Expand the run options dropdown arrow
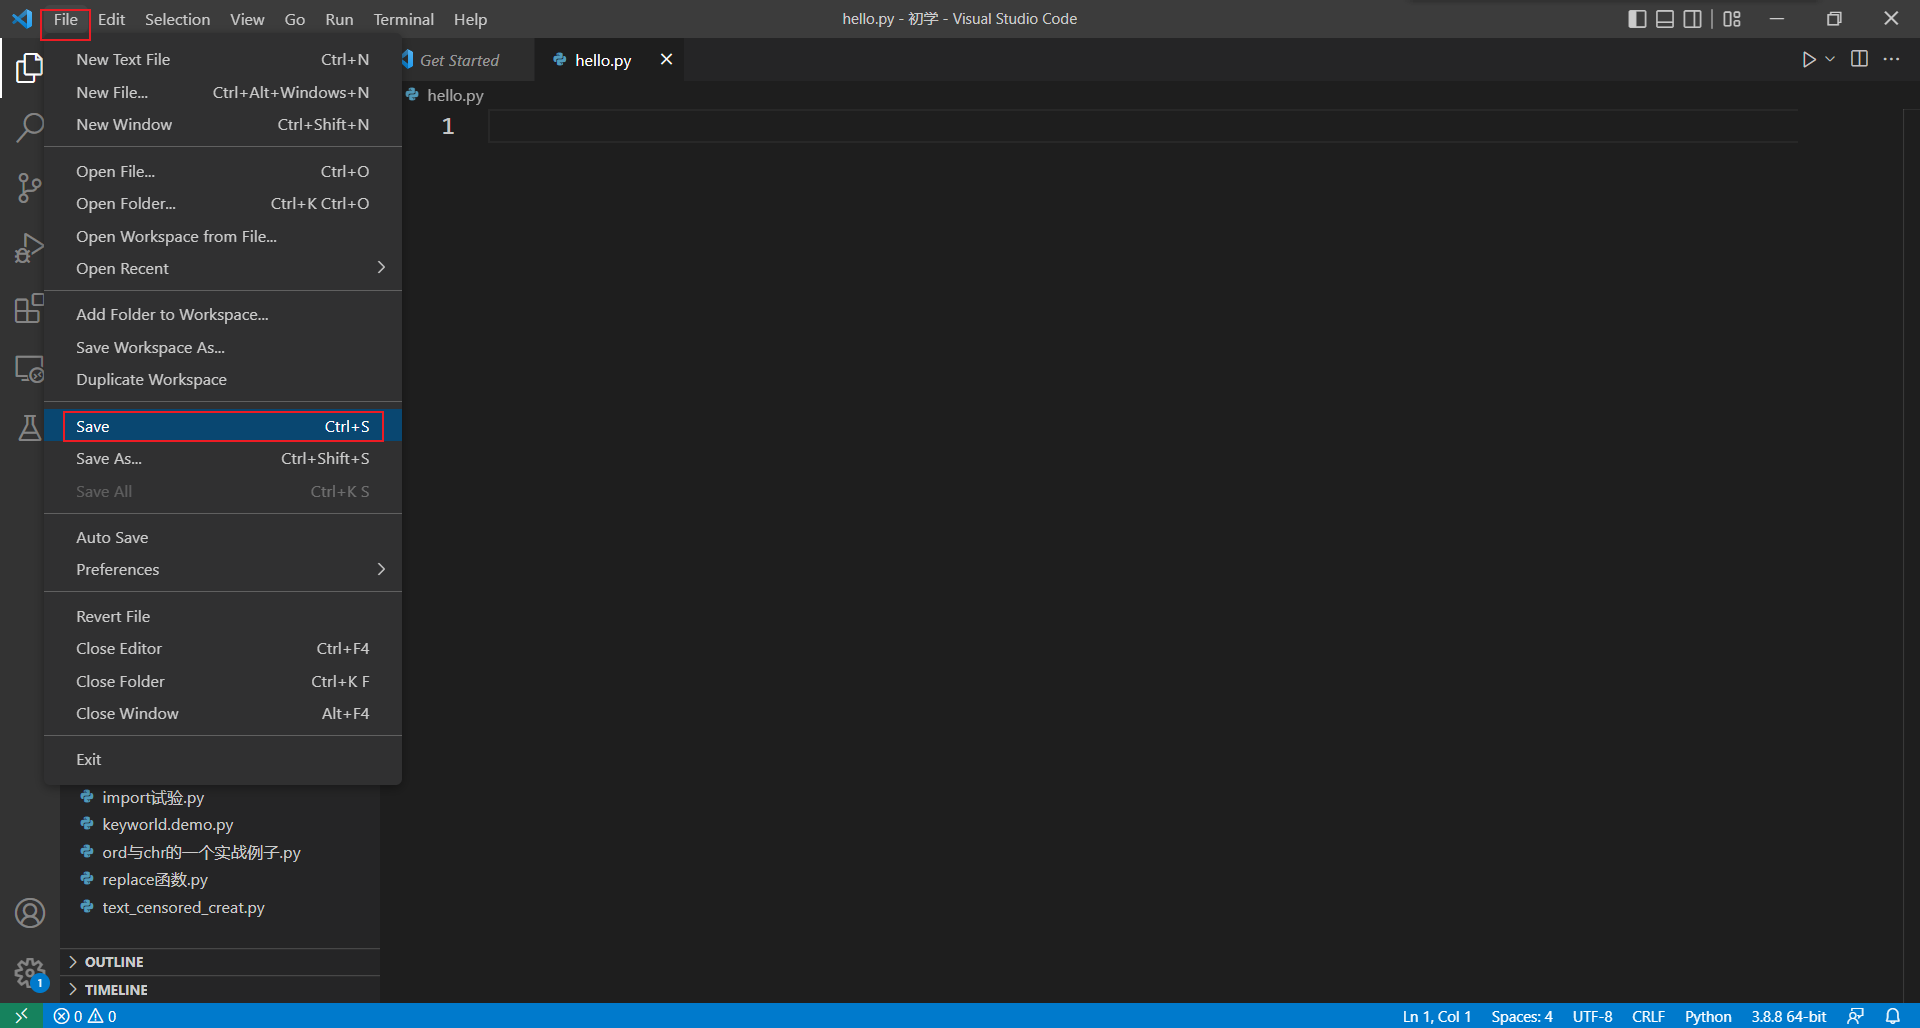This screenshot has width=1920, height=1028. pos(1830,59)
